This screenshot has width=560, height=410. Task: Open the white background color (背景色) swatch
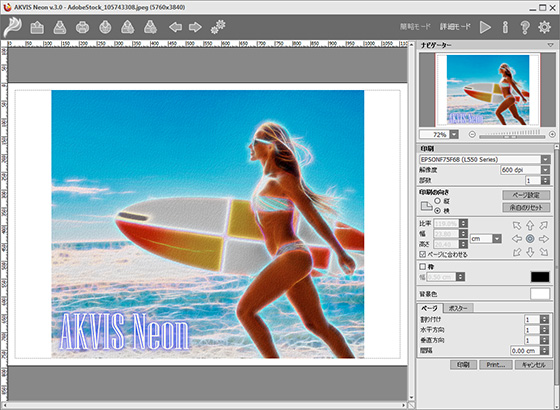click(540, 294)
